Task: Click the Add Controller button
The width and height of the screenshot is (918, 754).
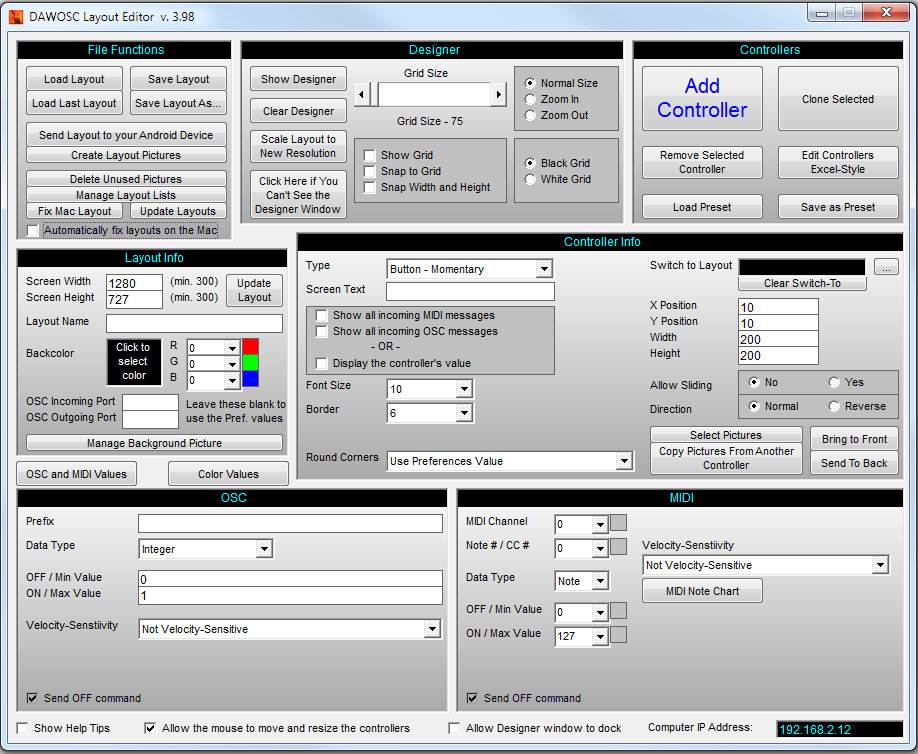Action: (702, 98)
